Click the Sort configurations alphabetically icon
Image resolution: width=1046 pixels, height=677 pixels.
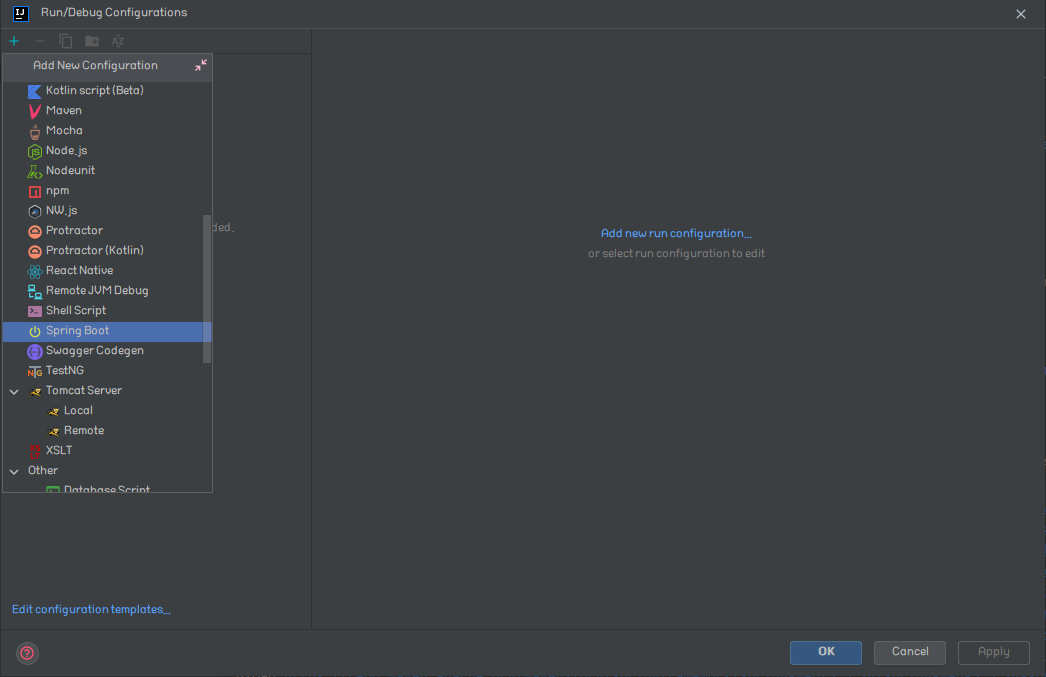[118, 41]
